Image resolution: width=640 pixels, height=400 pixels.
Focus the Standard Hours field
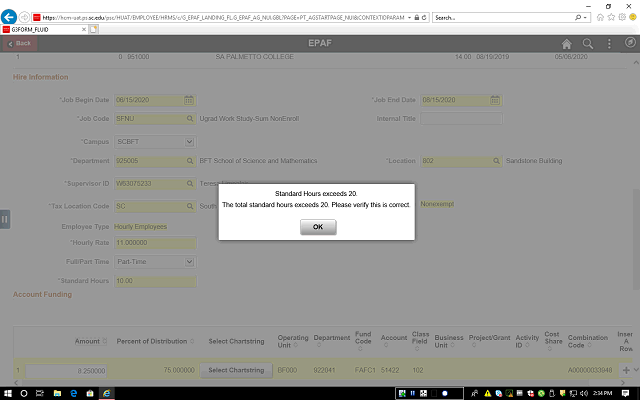coord(155,281)
